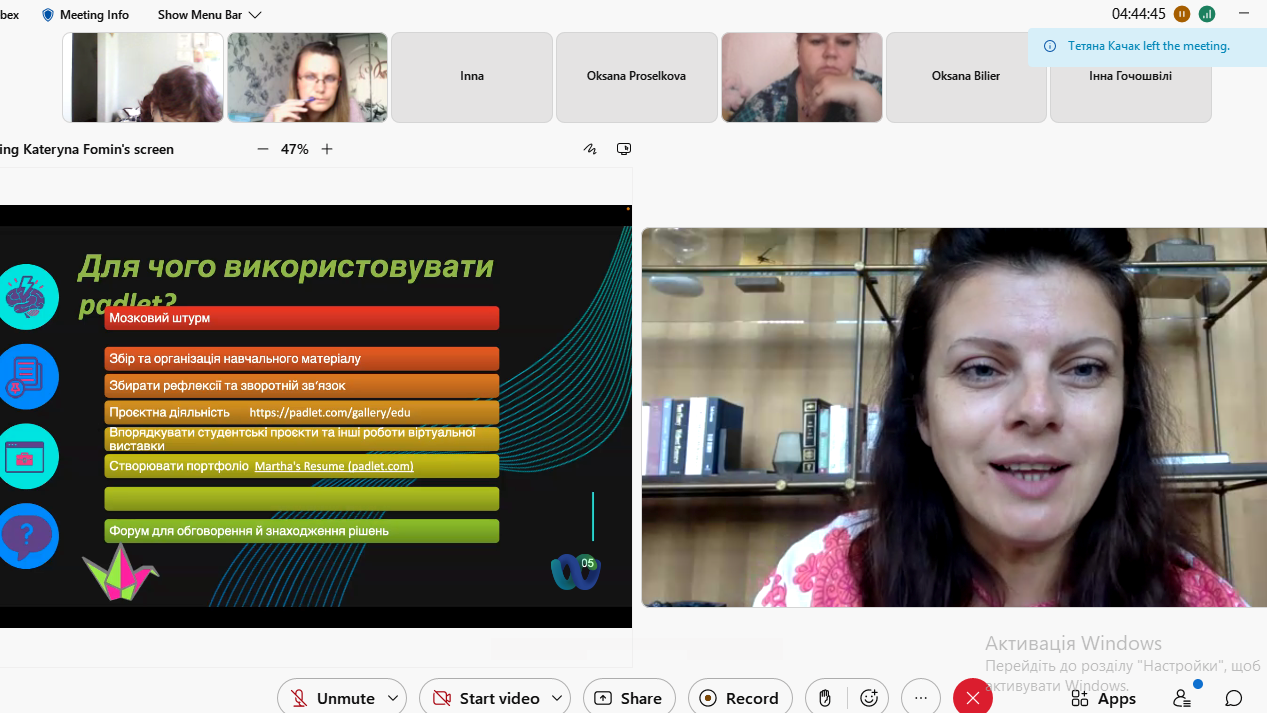Select Oksana Proselkova's participant tile
The width and height of the screenshot is (1267, 713).
636,77
